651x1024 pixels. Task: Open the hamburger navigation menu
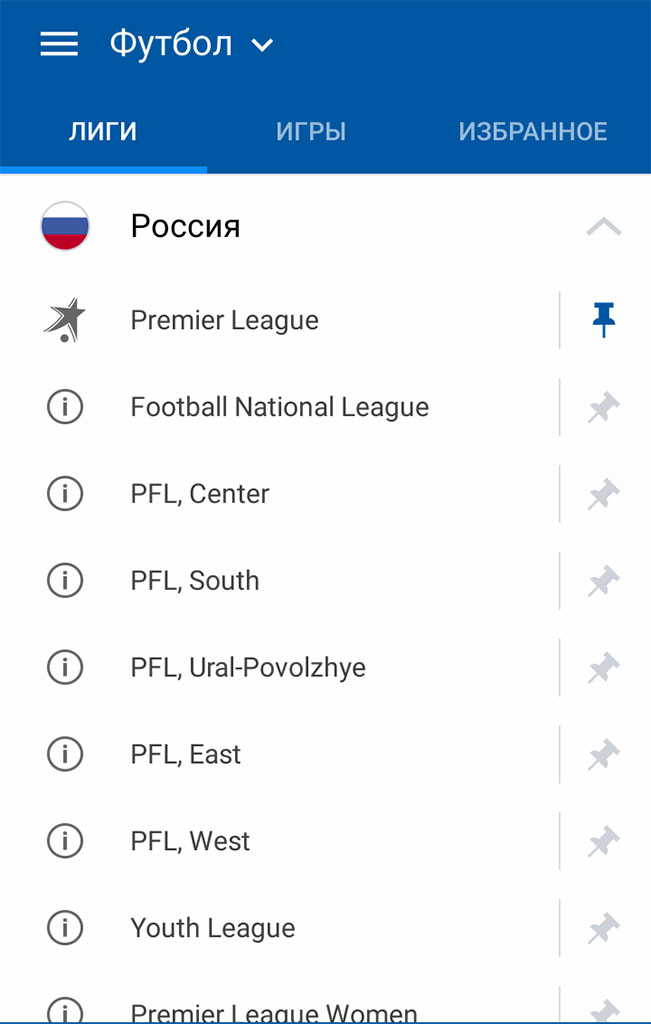click(59, 44)
